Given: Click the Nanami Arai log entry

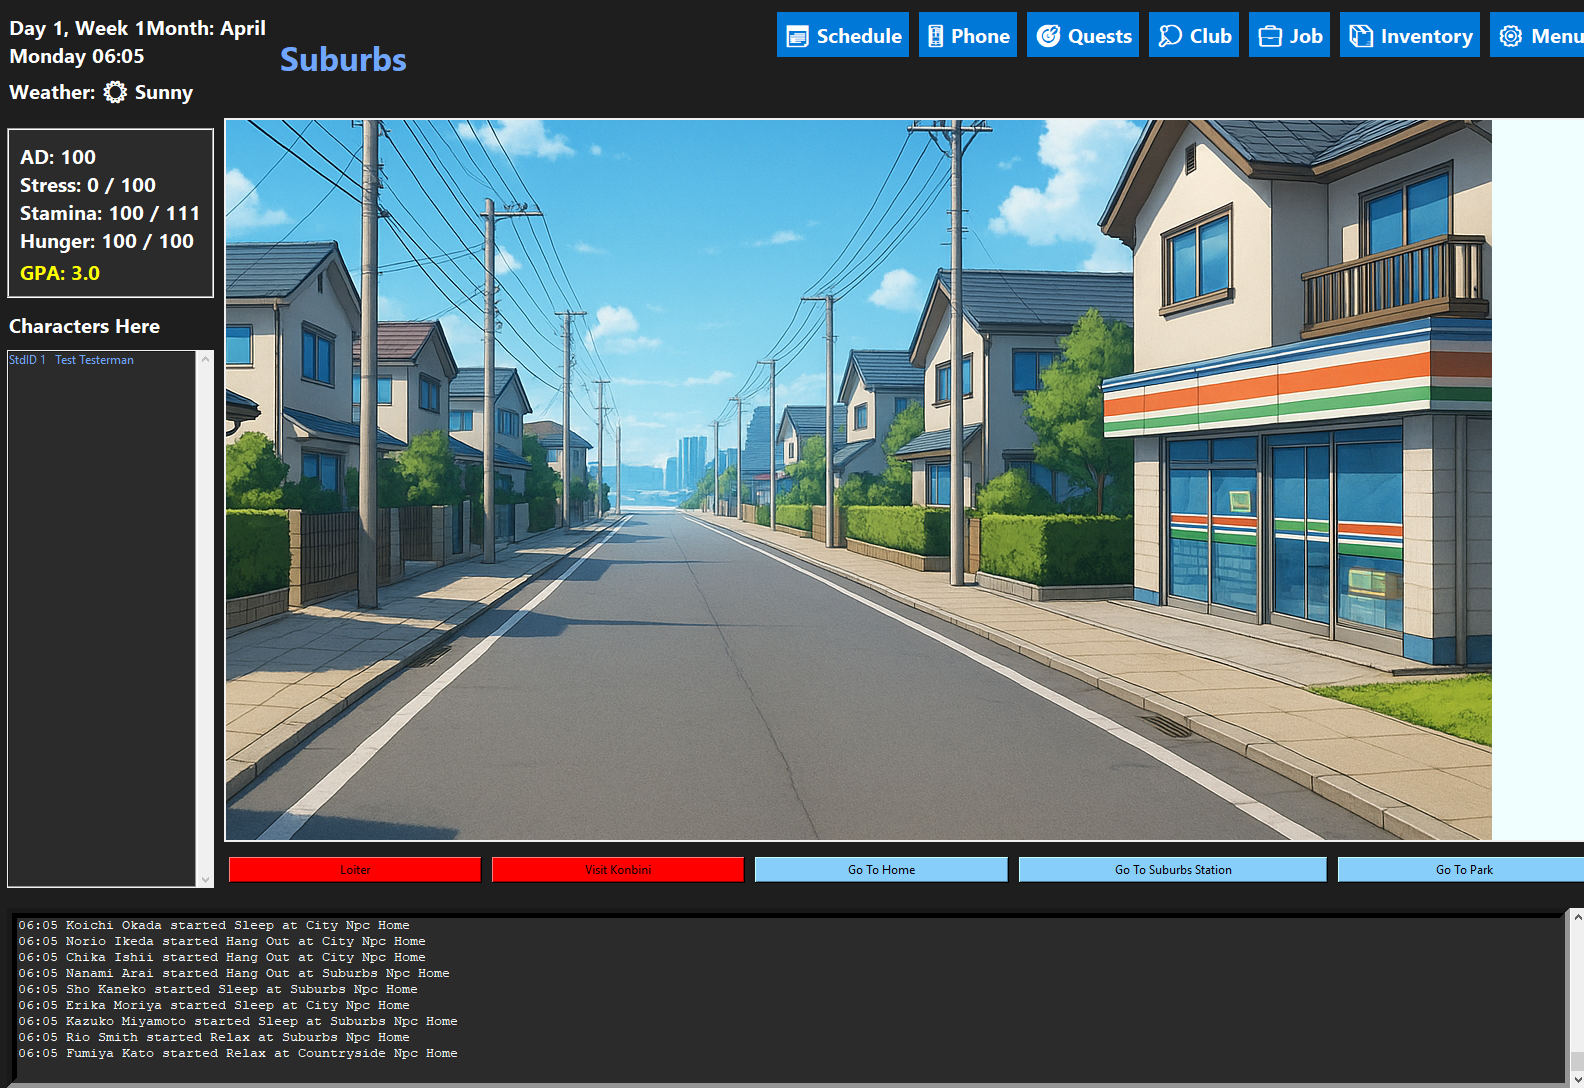Looking at the screenshot, I should [234, 973].
